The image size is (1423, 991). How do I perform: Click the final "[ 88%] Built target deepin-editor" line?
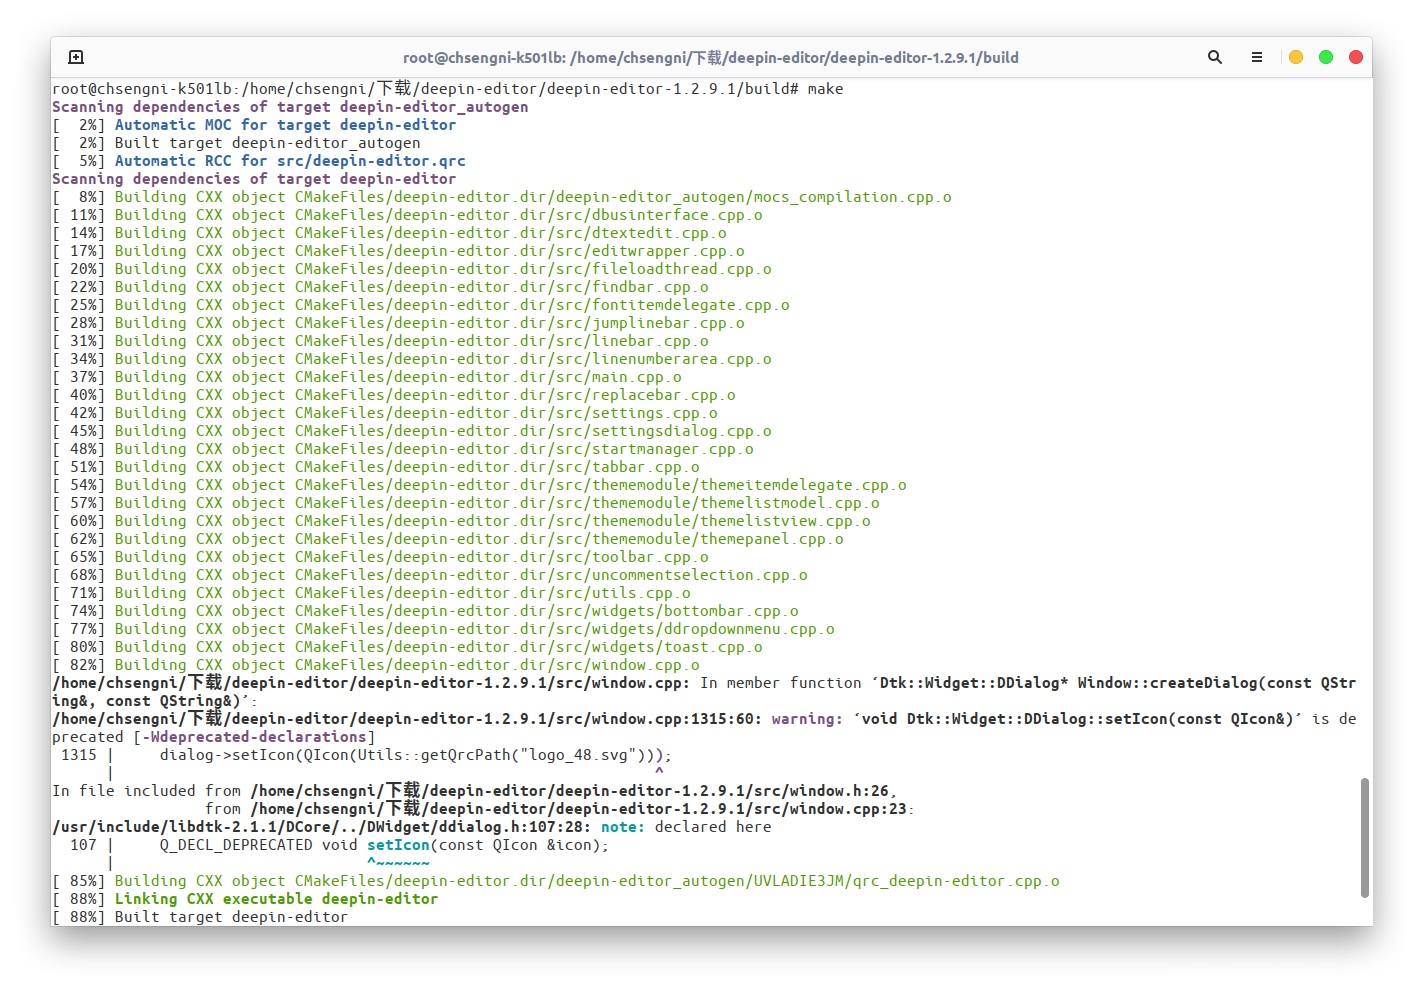[200, 917]
